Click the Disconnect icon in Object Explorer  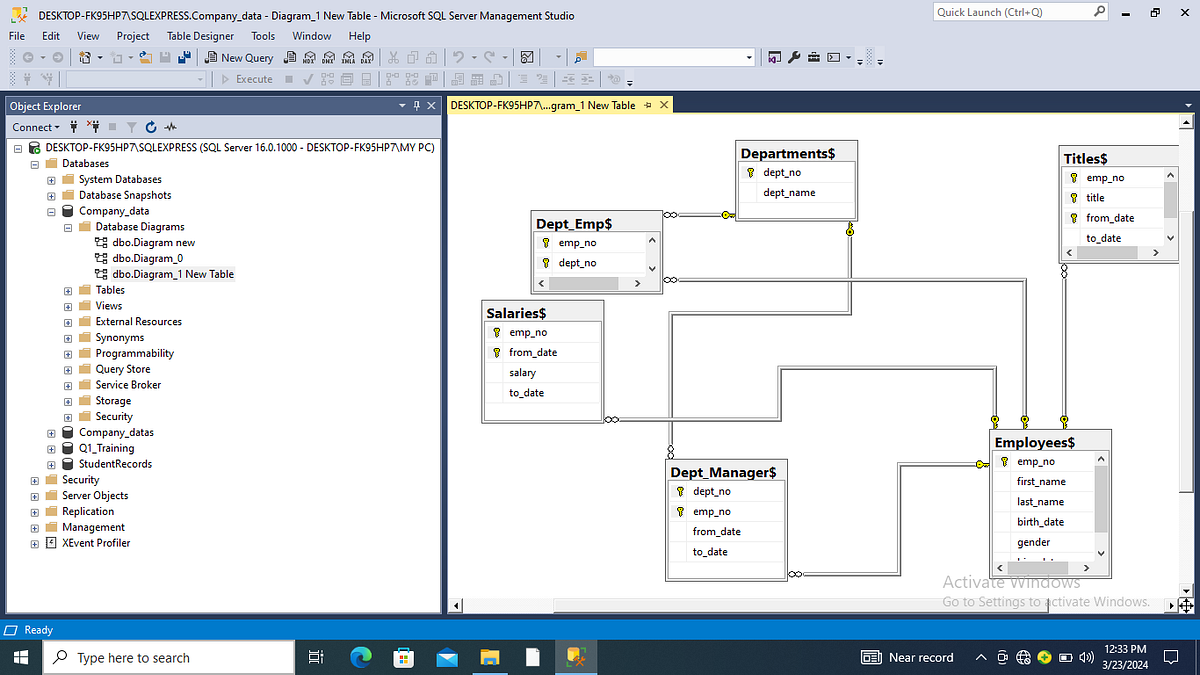pyautogui.click(x=93, y=127)
